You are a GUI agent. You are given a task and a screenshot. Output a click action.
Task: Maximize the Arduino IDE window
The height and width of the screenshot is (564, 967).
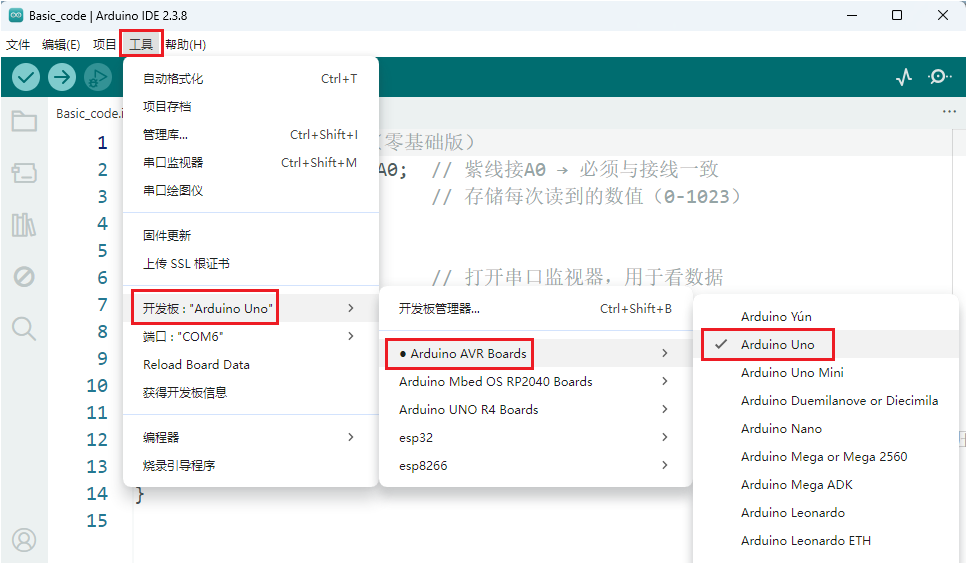point(897,15)
